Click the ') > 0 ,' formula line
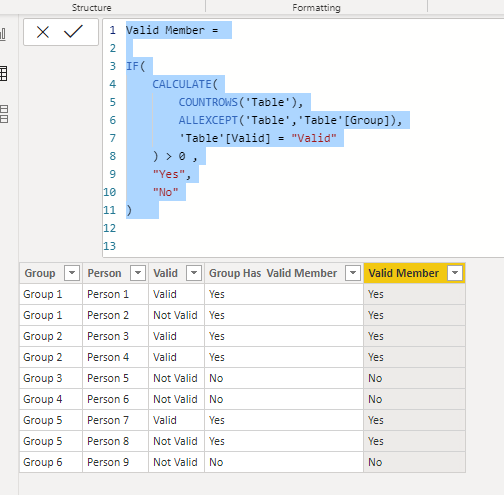 tap(175, 156)
